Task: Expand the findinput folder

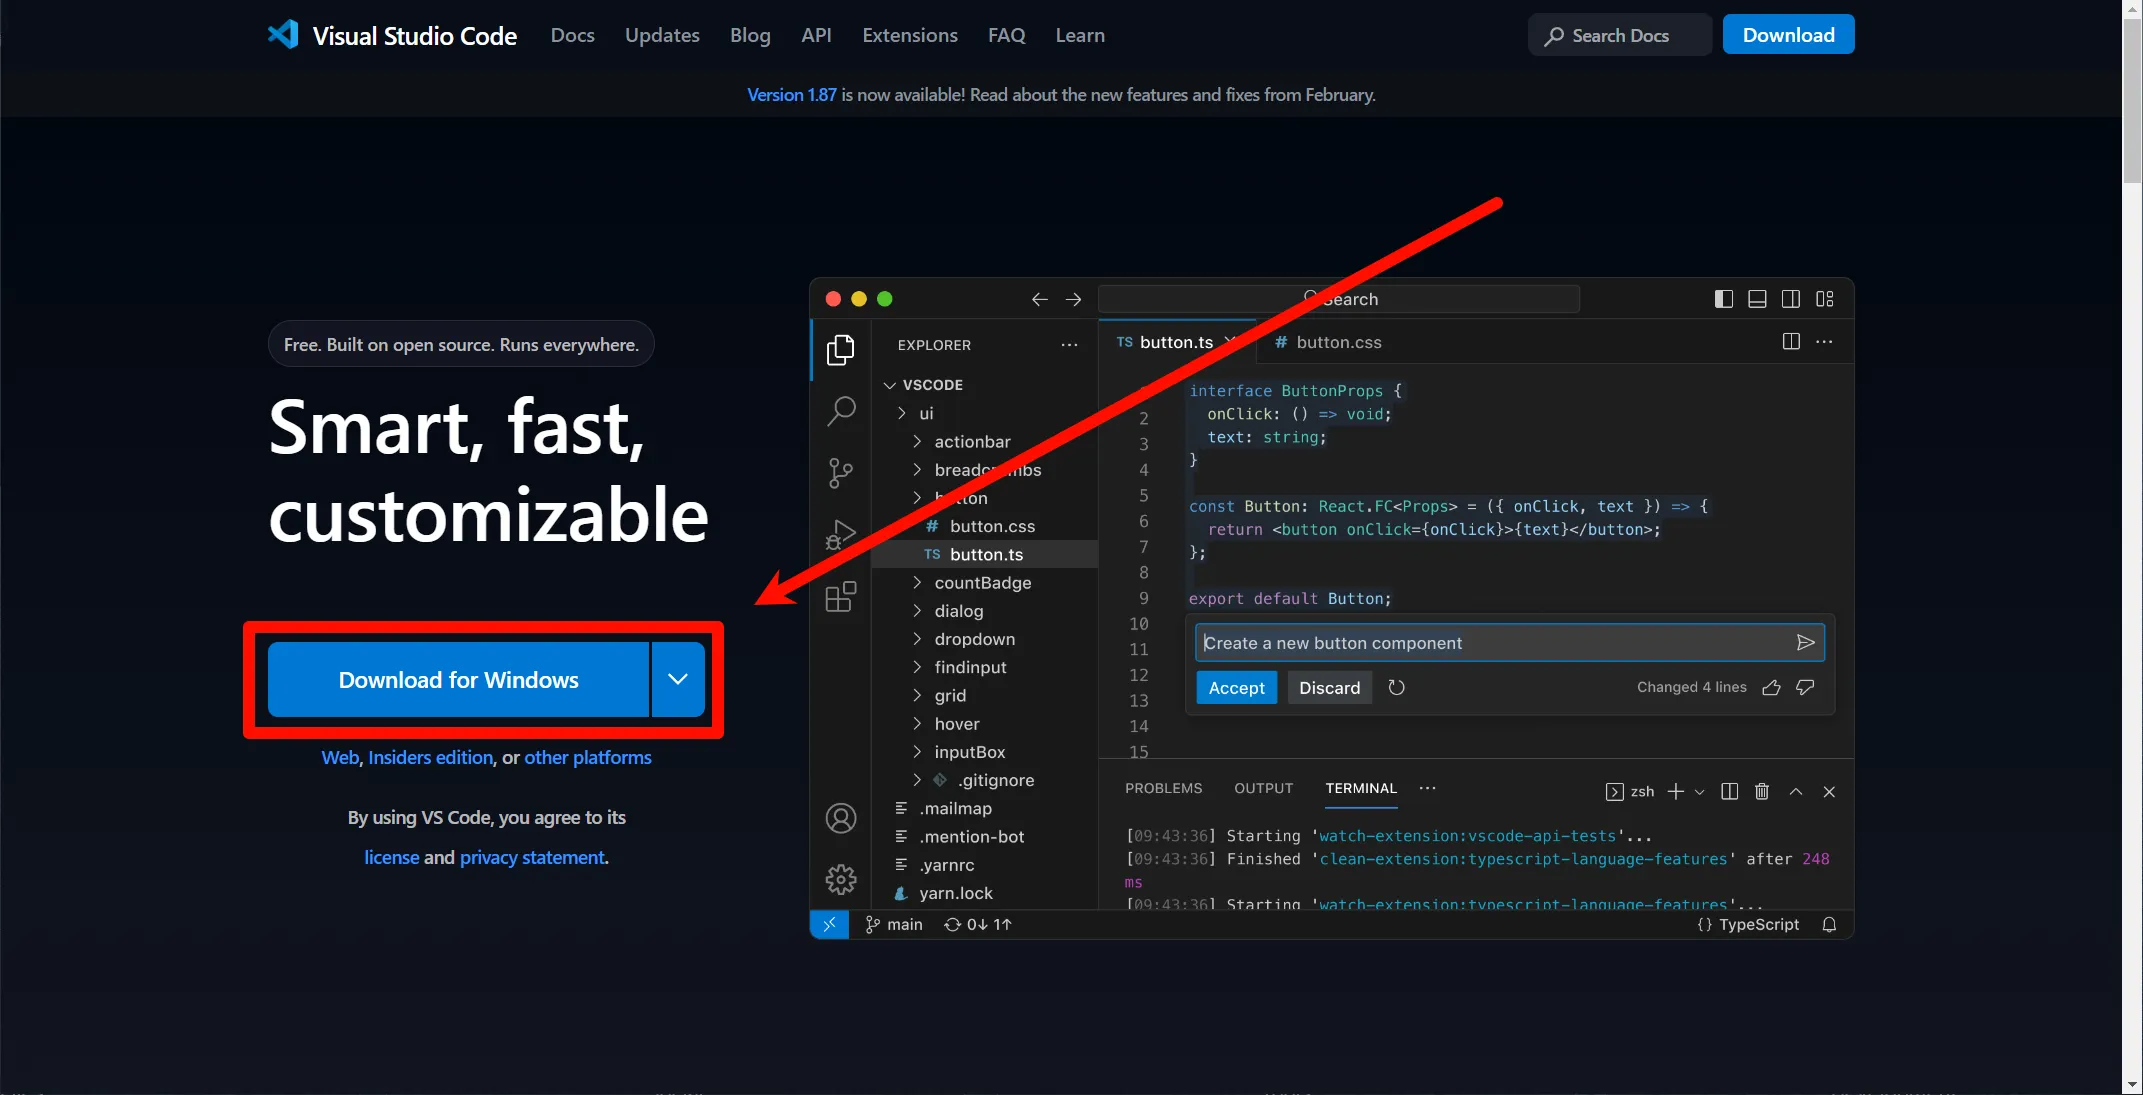Action: tap(917, 667)
